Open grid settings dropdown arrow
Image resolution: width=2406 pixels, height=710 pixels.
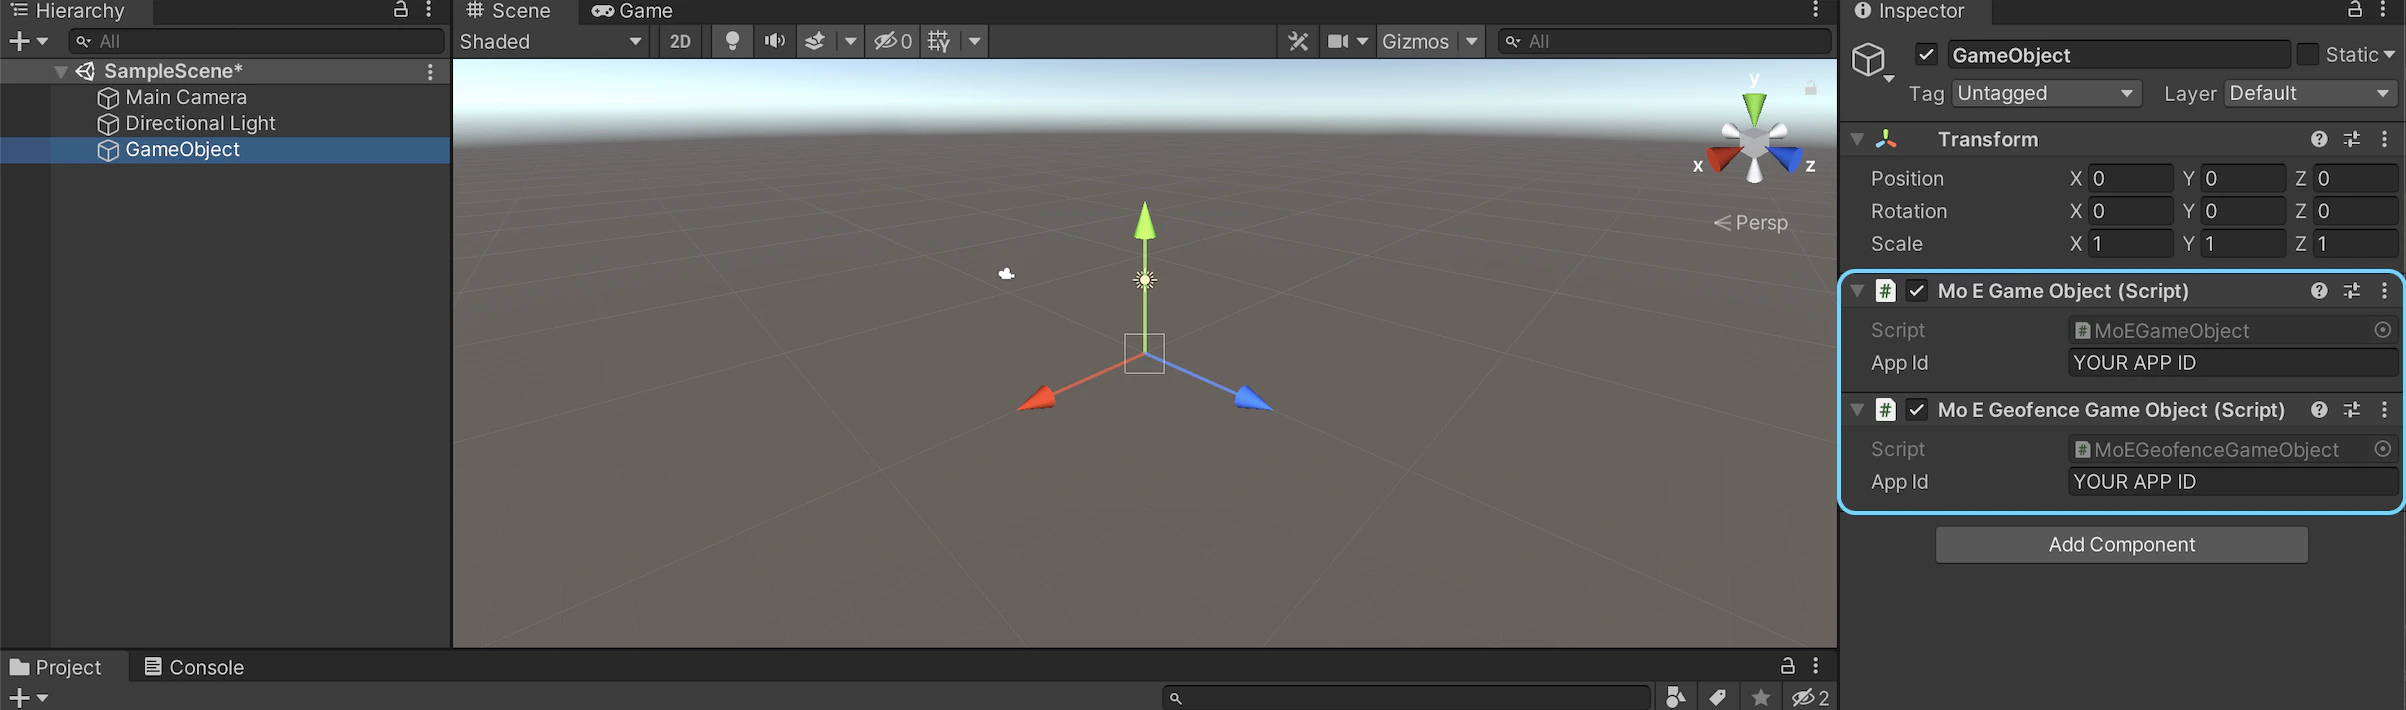click(974, 41)
